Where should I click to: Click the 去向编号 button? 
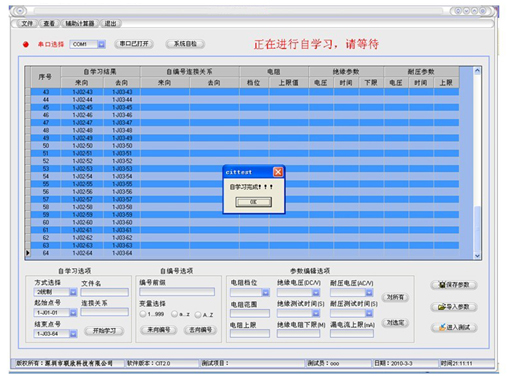[x=200, y=330]
